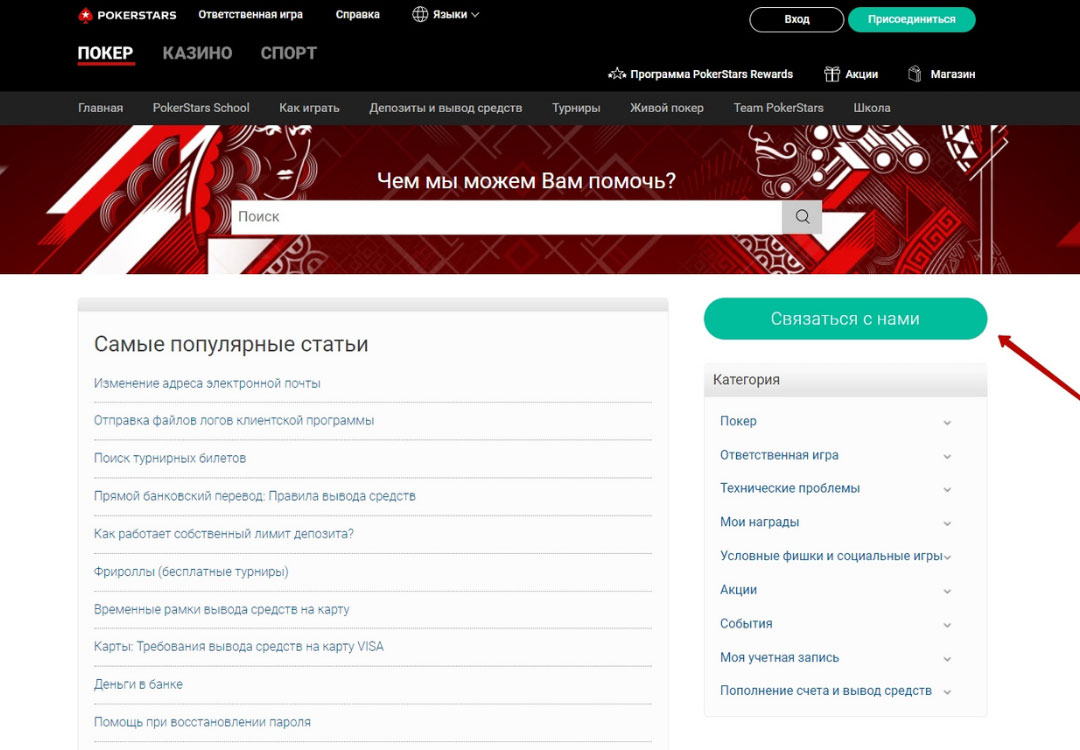This screenshot has width=1080, height=750.
Task: Expand the Покер category chevron
Action: pyautogui.click(x=947, y=422)
